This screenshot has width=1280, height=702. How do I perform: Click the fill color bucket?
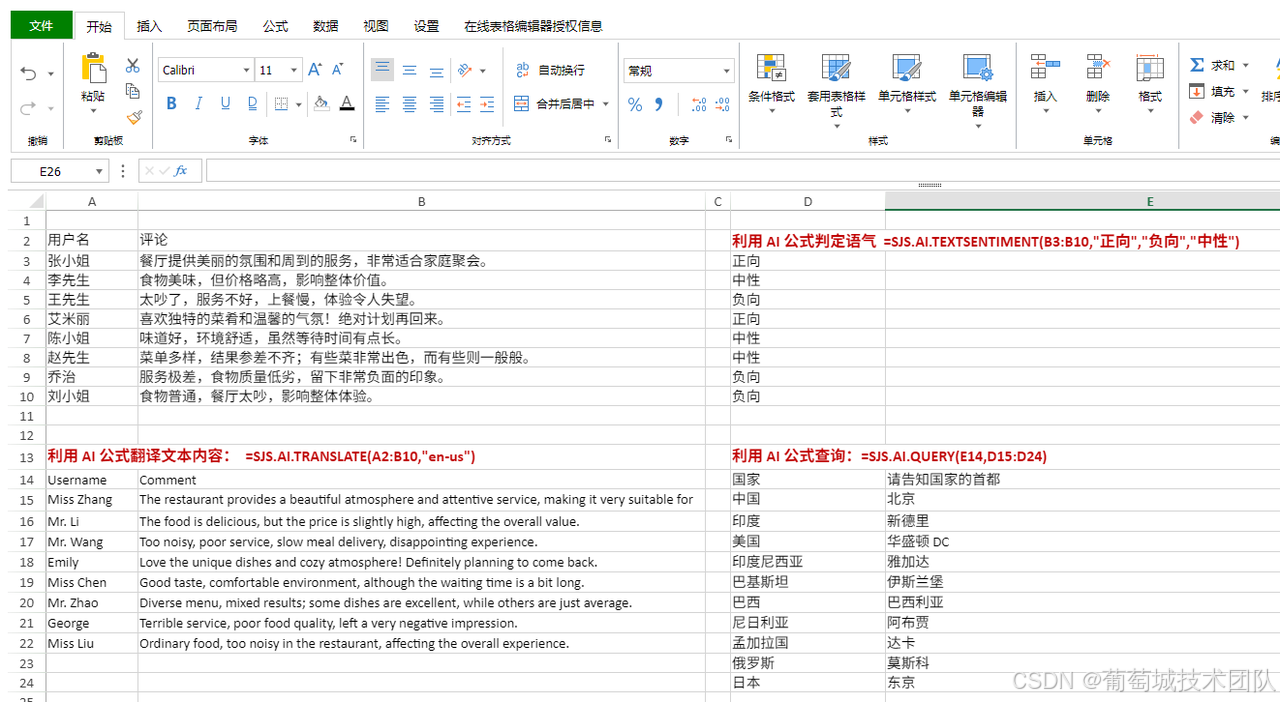point(321,103)
